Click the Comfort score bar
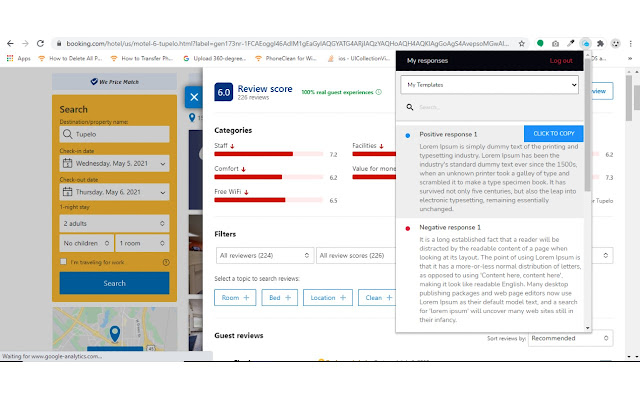The image size is (640, 400). tap(269, 177)
